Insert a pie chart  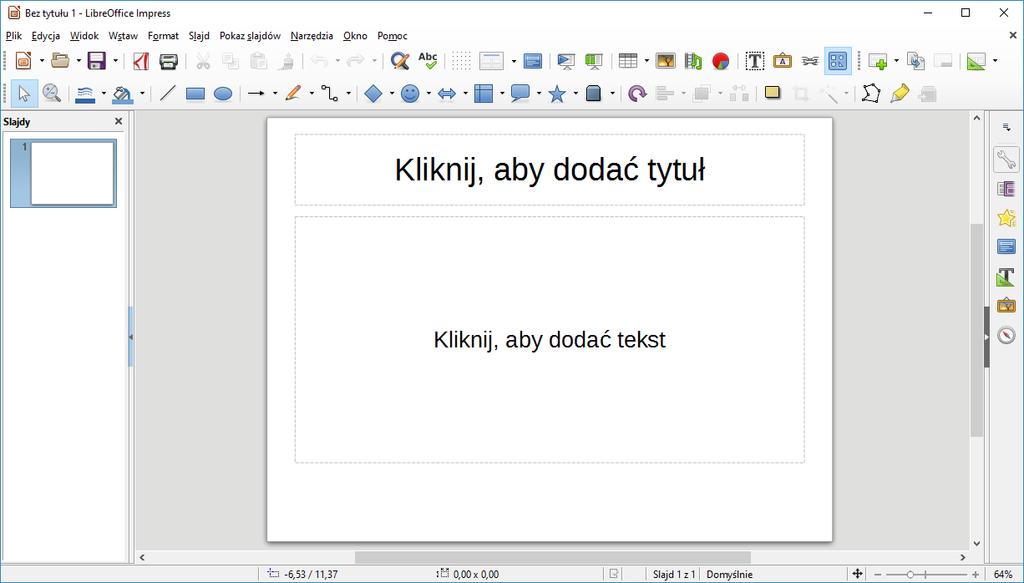[720, 61]
